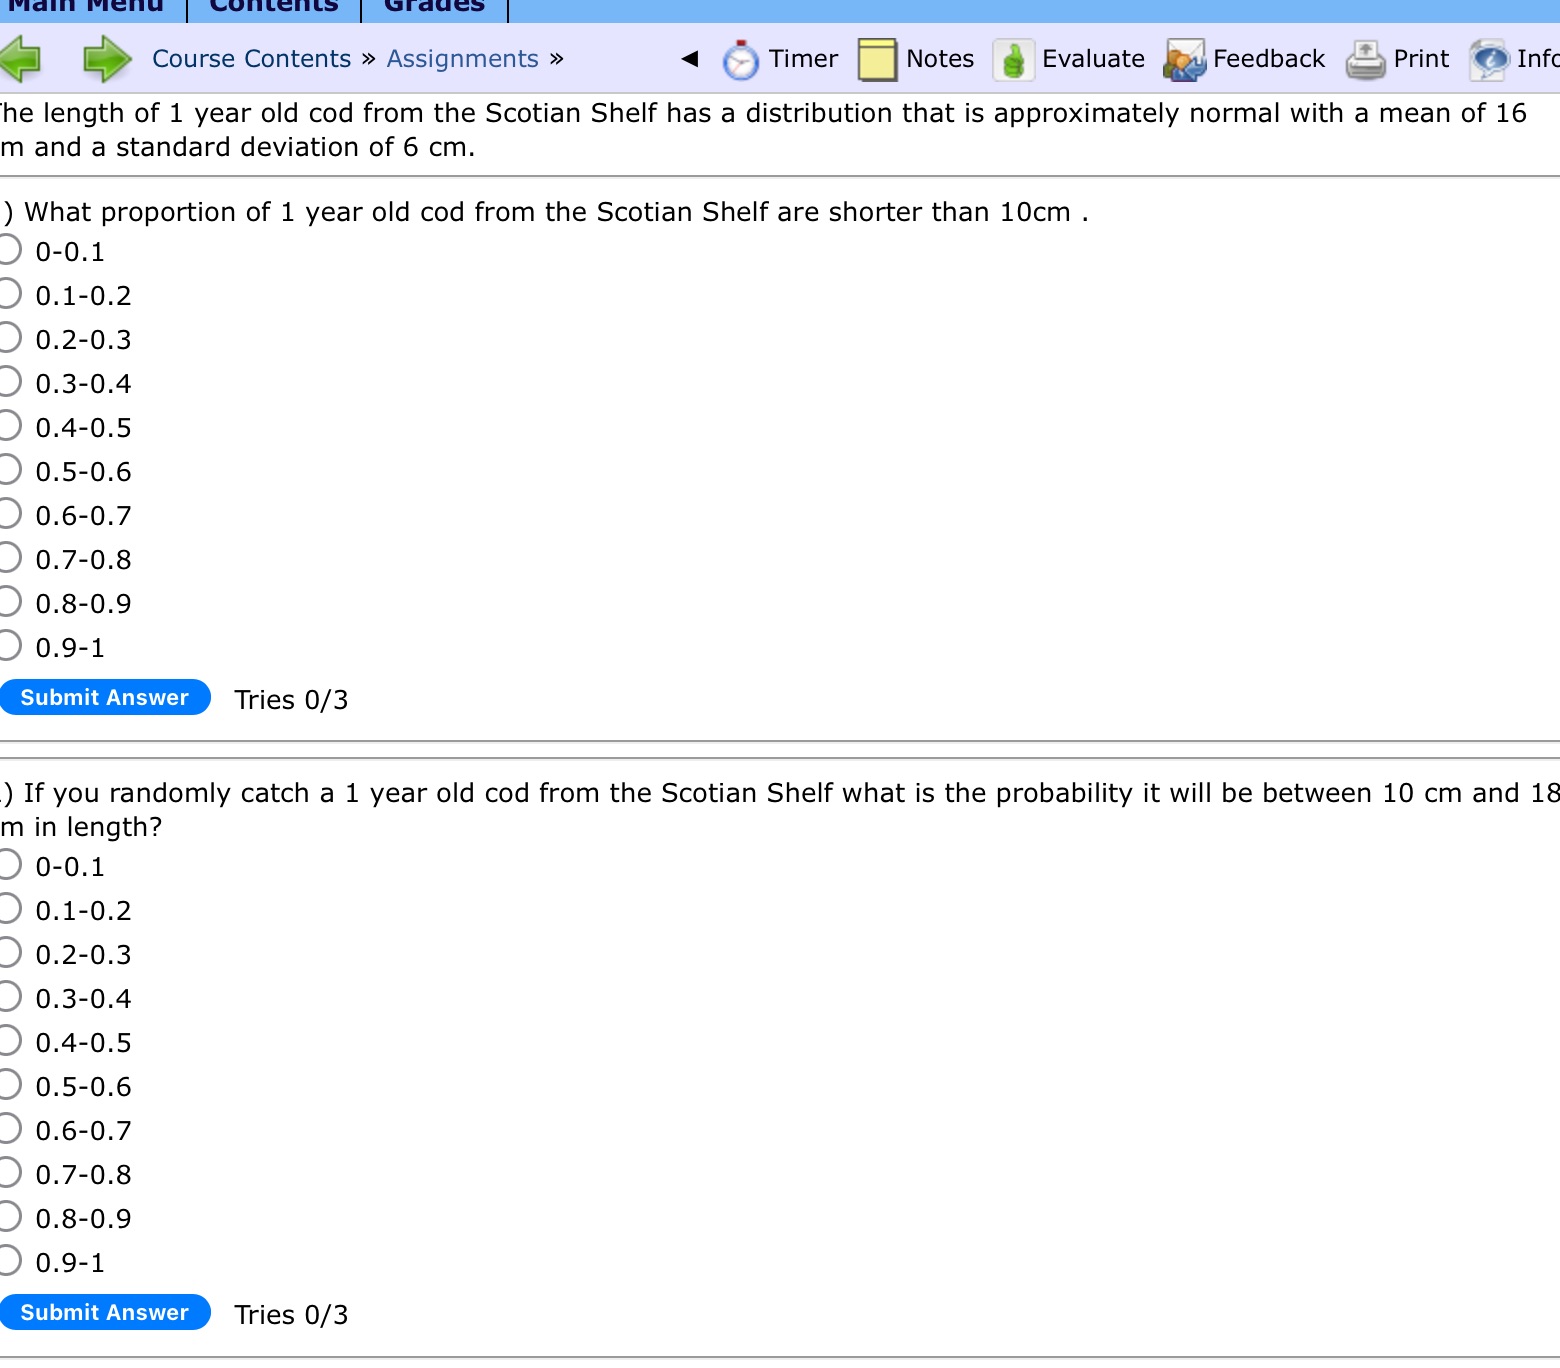Expand Course Contents breadcrumb chevron
1560x1368 pixels.
370,59
